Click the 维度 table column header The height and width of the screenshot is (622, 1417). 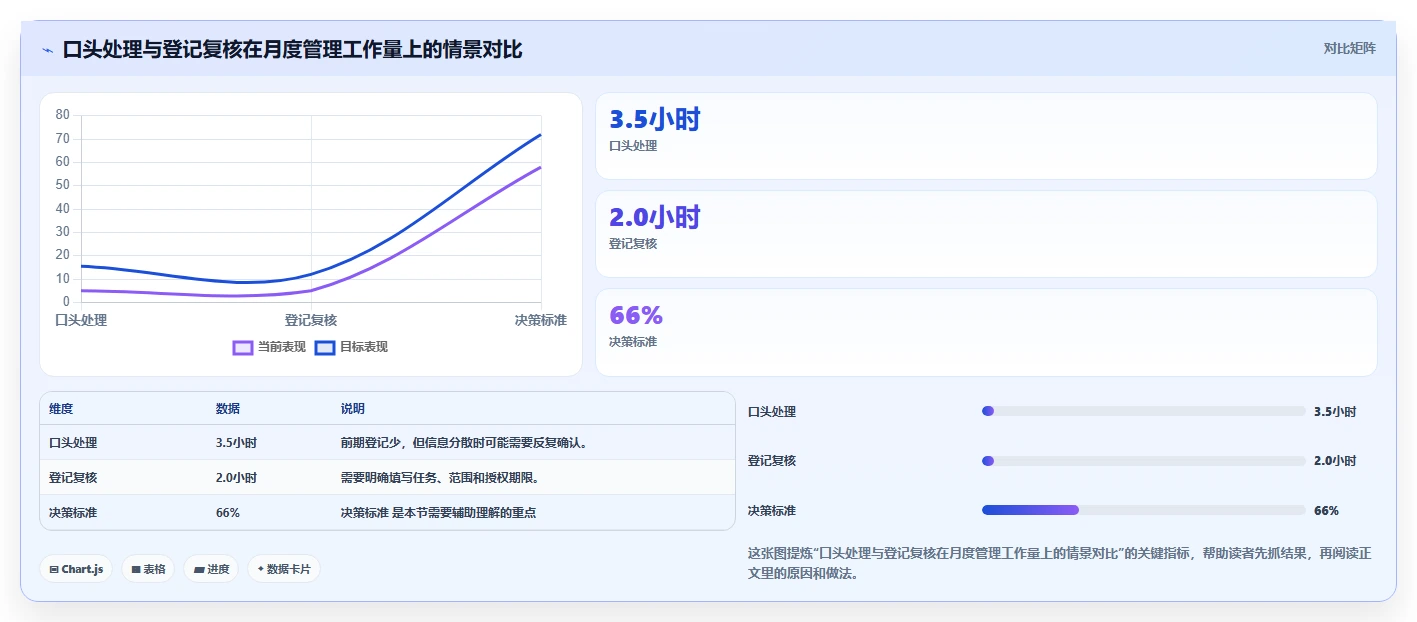pos(61,409)
